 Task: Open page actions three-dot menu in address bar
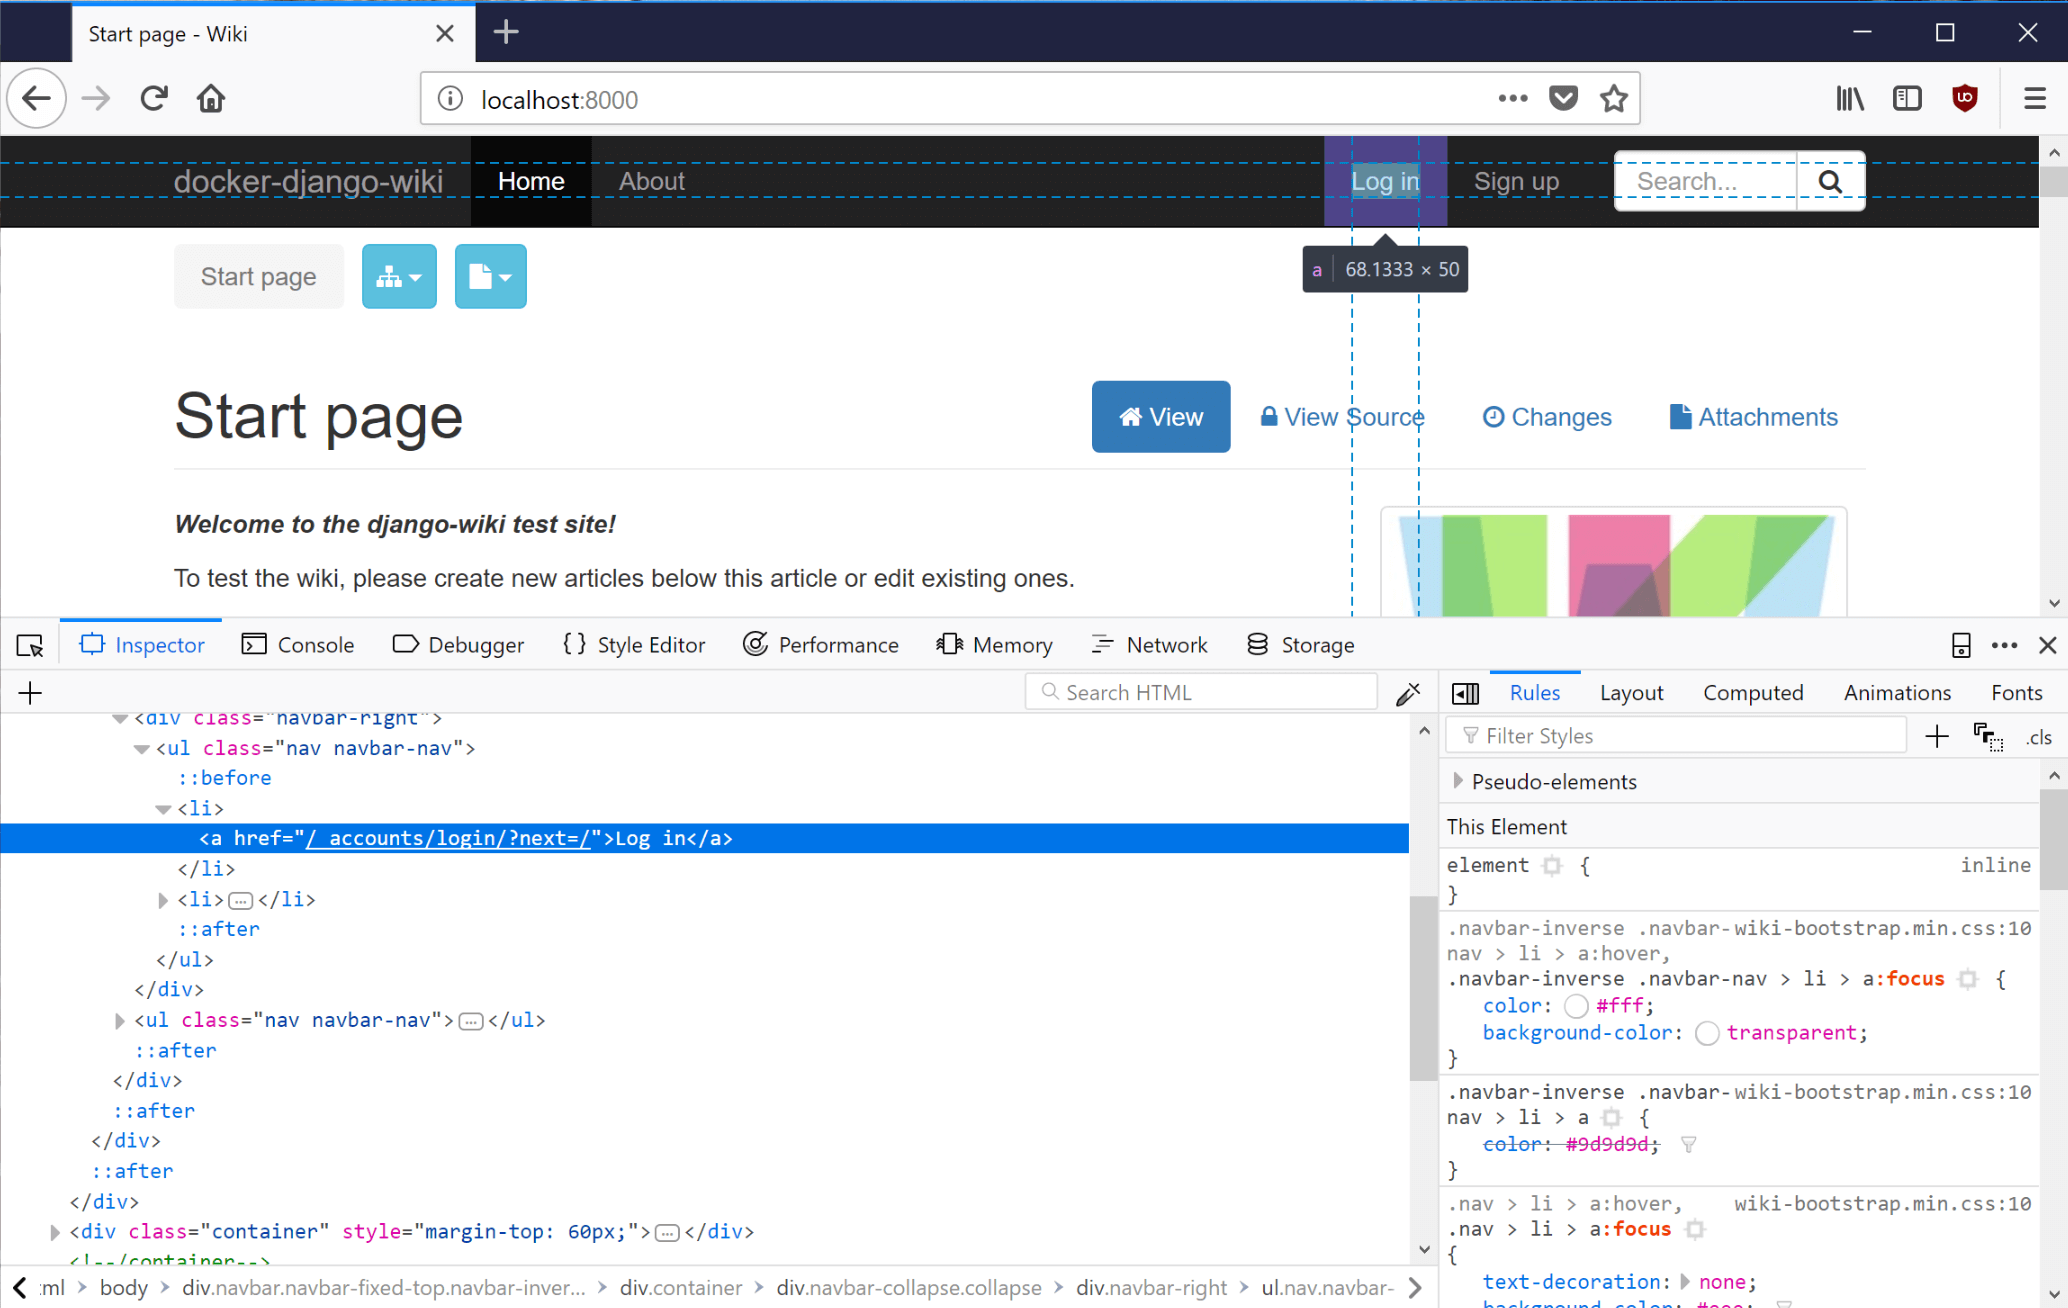pyautogui.click(x=1513, y=99)
